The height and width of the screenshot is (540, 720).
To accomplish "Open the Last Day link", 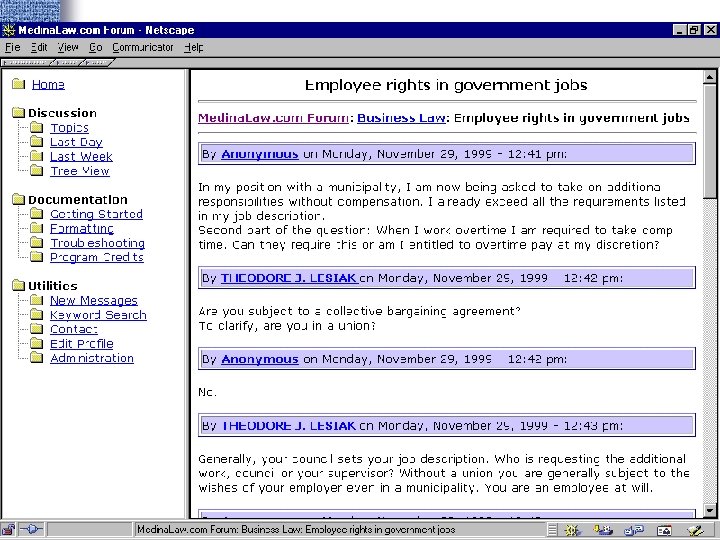I will click(x=76, y=142).
